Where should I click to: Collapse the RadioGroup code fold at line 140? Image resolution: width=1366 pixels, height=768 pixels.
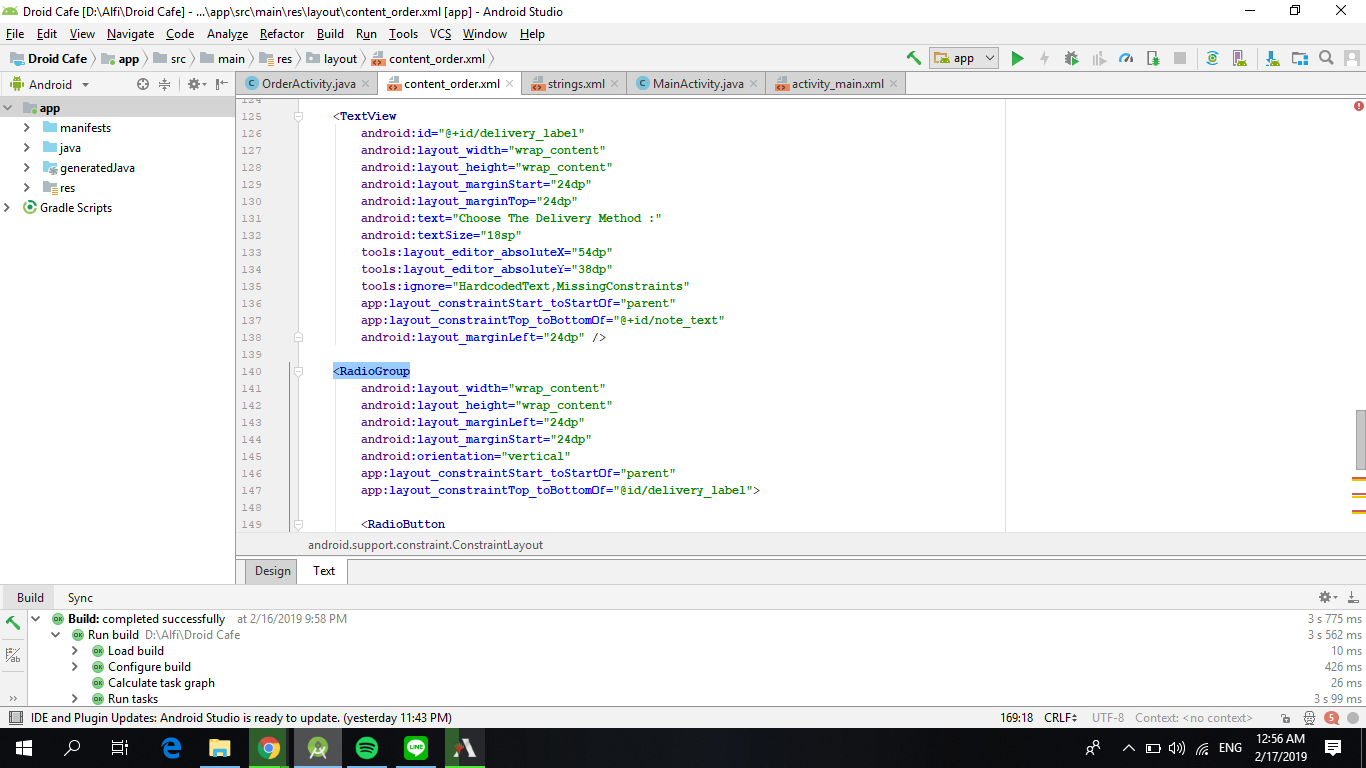click(x=297, y=371)
